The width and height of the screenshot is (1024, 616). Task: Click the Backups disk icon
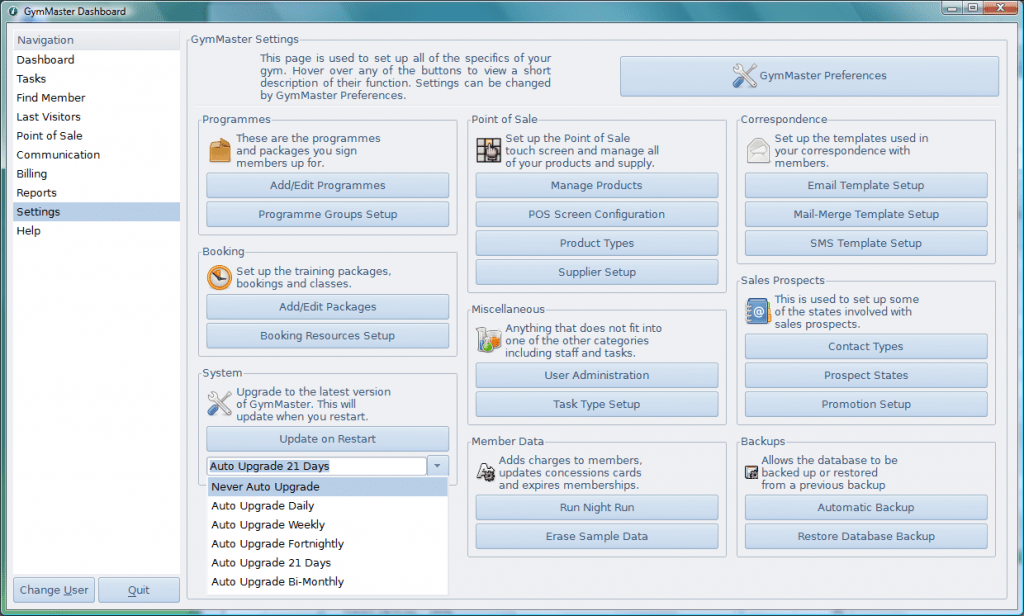coord(751,472)
